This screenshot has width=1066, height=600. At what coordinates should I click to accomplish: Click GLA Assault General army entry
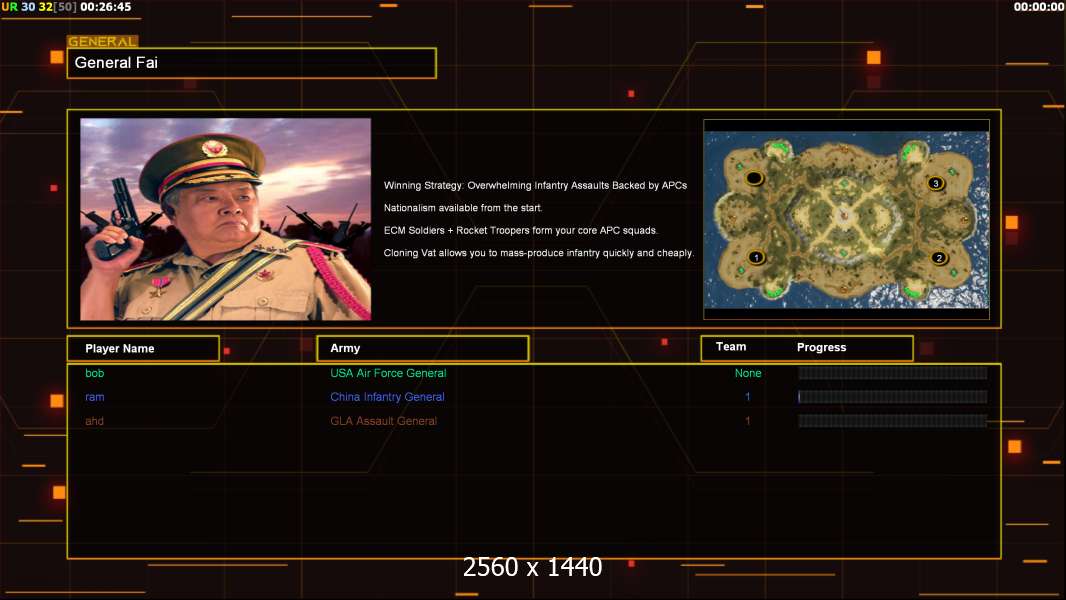pos(383,421)
